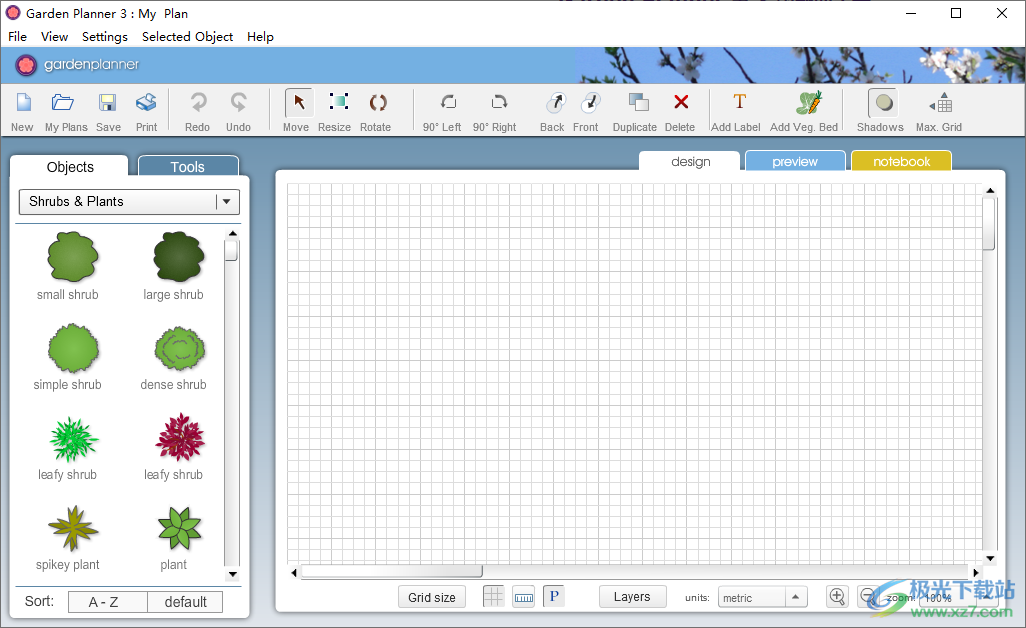The width and height of the screenshot is (1026, 628).
Task: Select the large shrub object
Action: click(178, 256)
